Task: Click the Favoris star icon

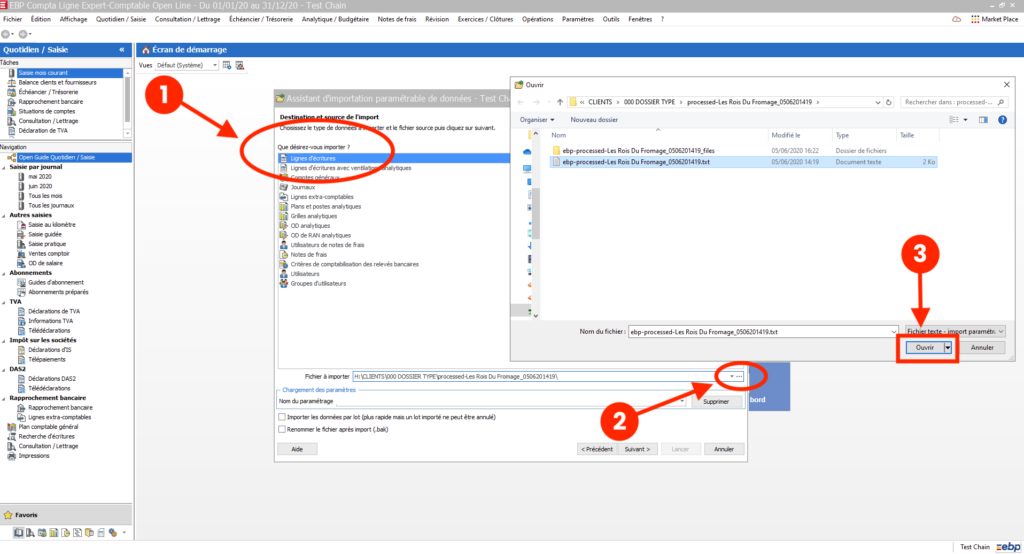Action: pos(8,515)
